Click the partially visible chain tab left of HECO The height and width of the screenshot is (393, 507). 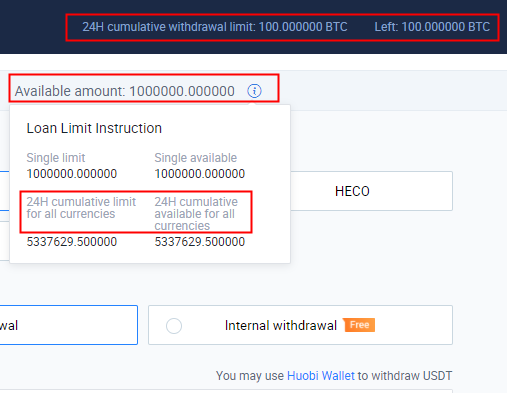coord(5,191)
